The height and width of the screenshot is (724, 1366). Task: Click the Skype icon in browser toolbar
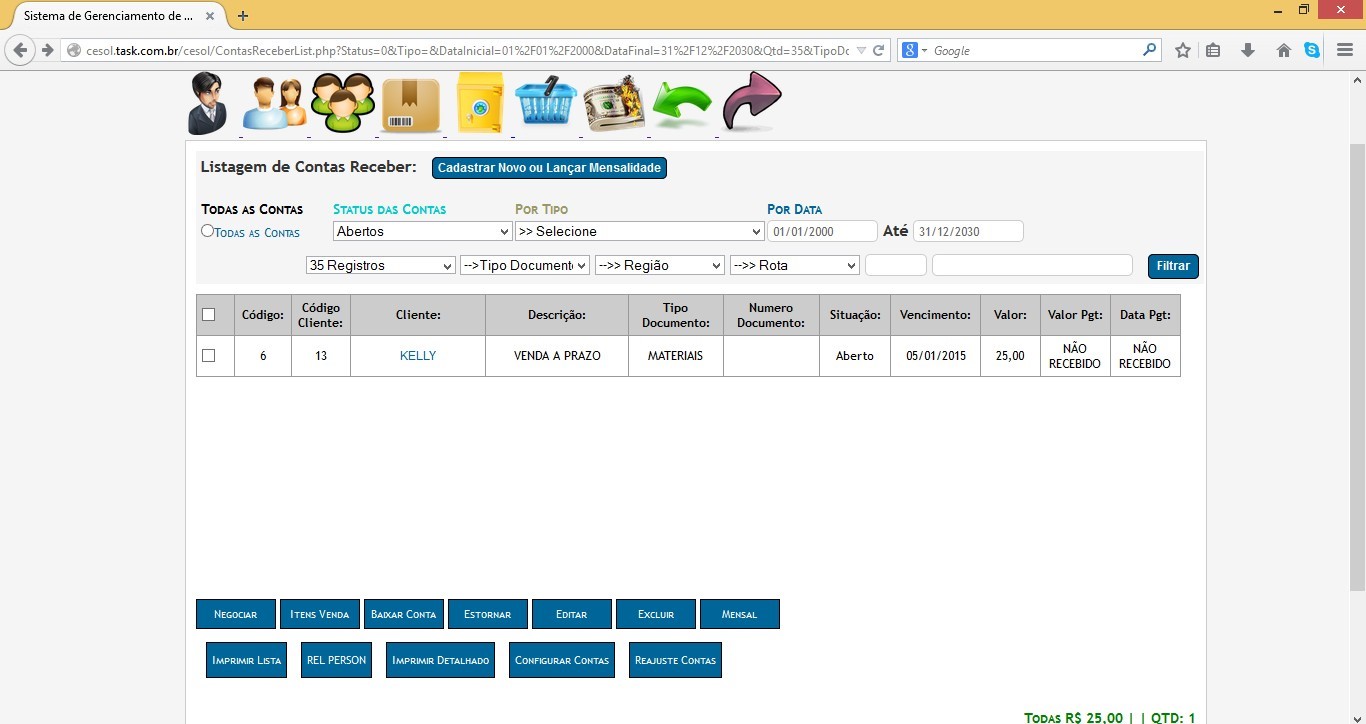1311,50
